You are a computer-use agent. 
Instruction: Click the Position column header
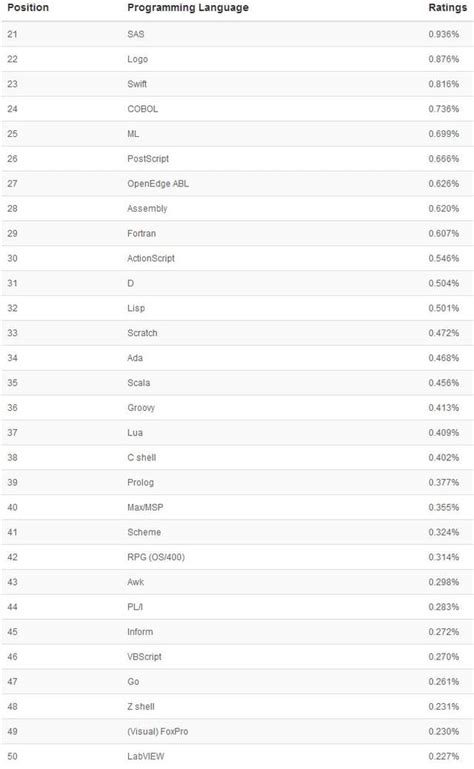click(x=28, y=7)
